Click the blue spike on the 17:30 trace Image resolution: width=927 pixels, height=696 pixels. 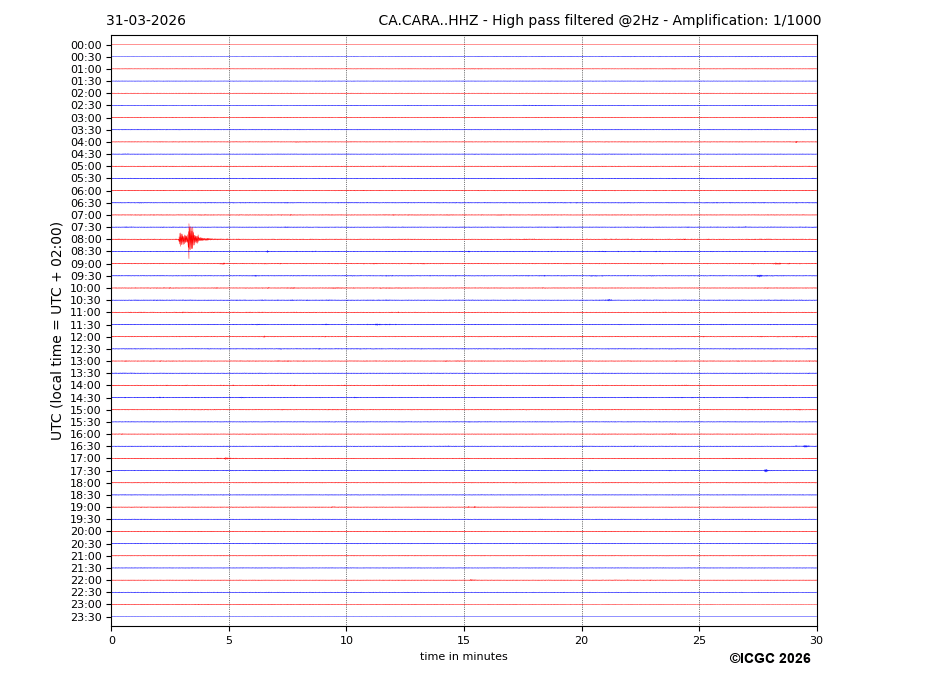click(766, 470)
